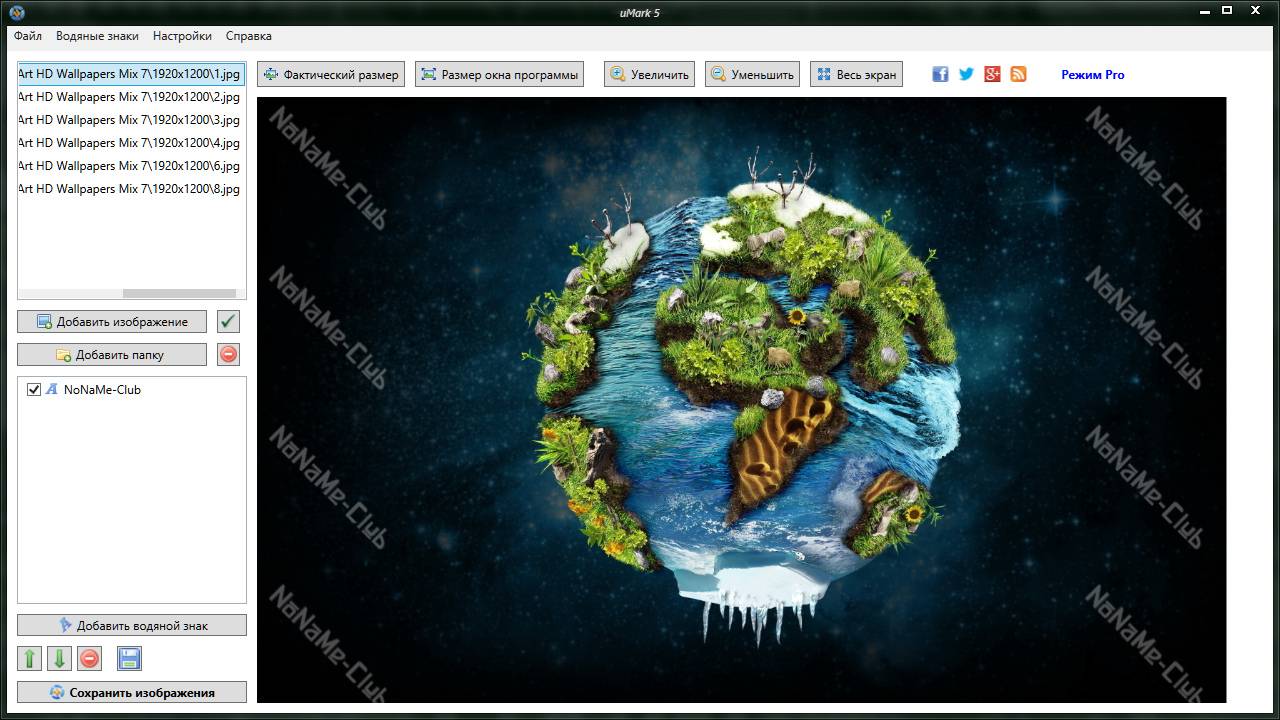Move watermark up with green arrow
The height and width of the screenshot is (720, 1280).
coord(30,658)
